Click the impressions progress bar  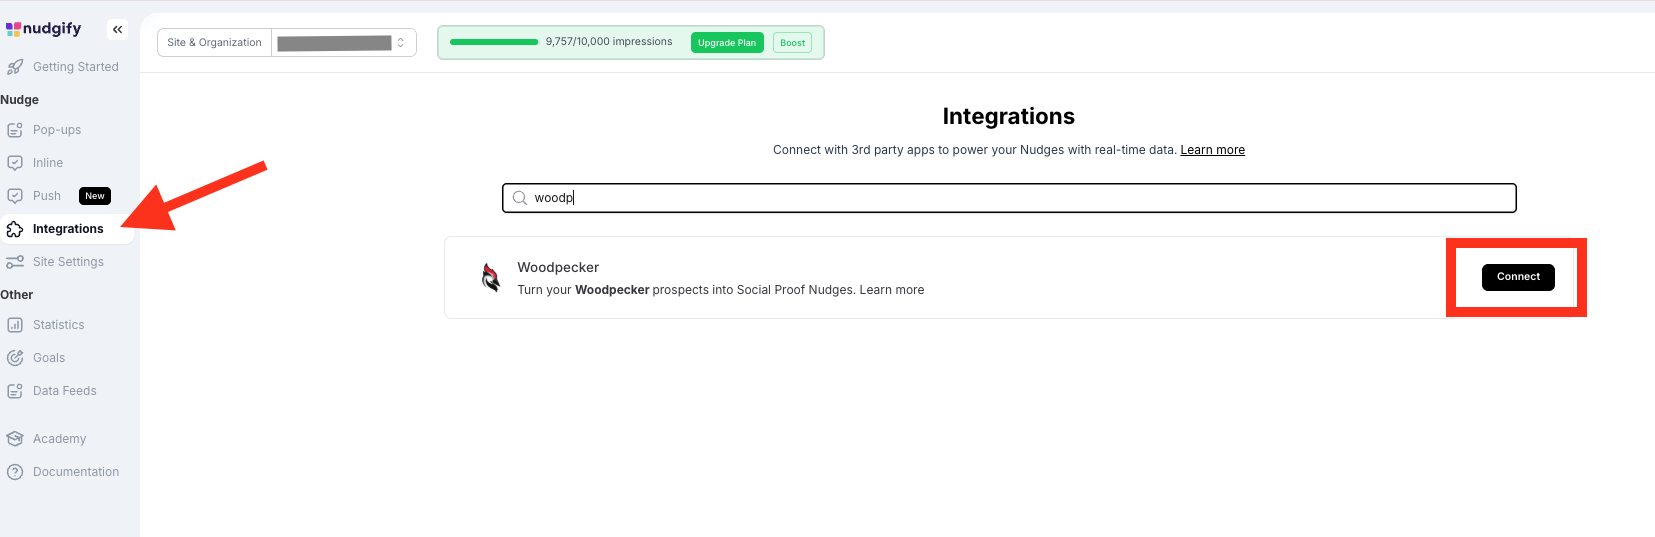(x=494, y=42)
